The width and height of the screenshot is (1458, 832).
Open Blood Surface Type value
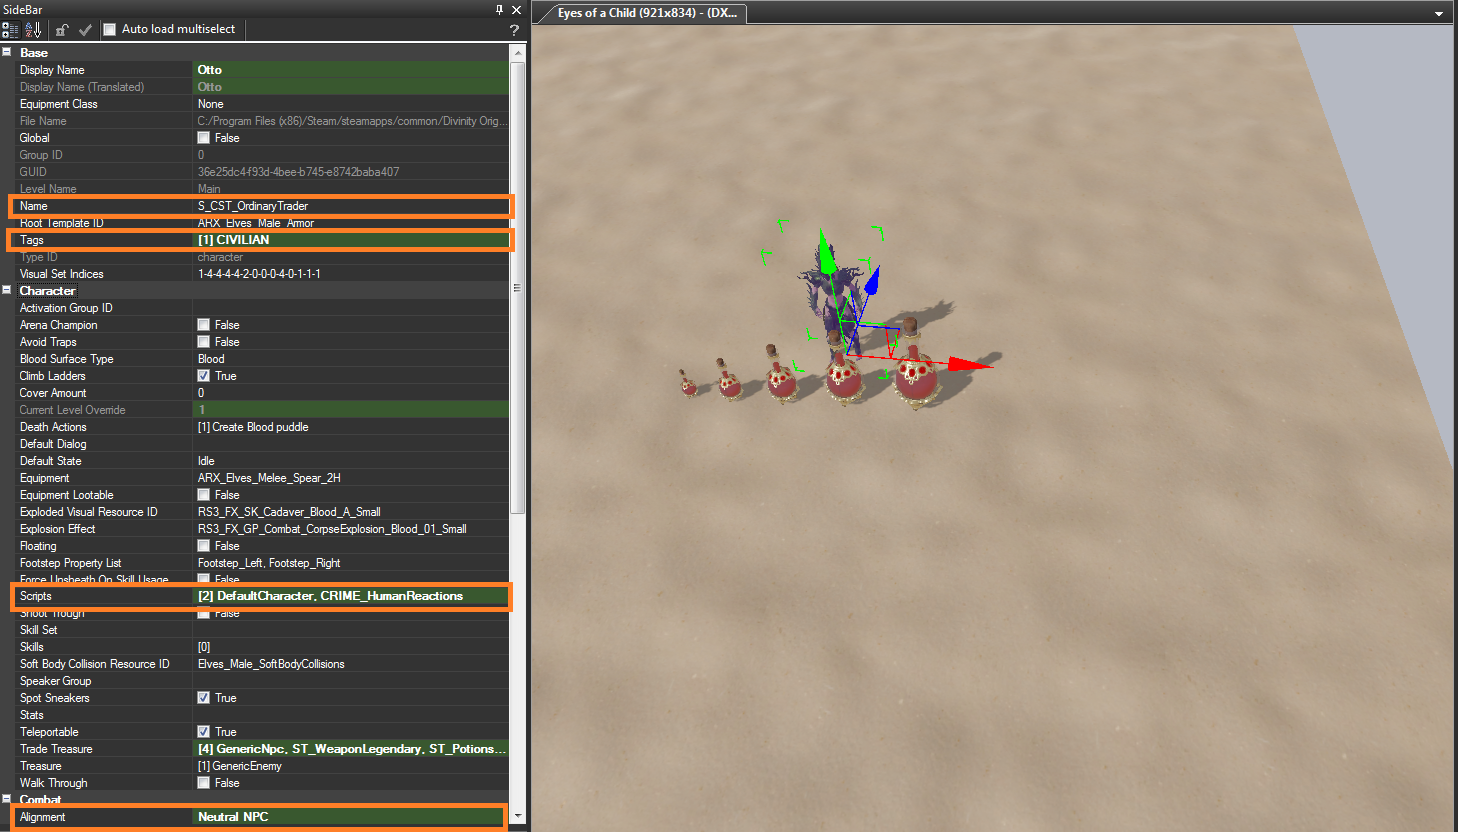click(351, 359)
